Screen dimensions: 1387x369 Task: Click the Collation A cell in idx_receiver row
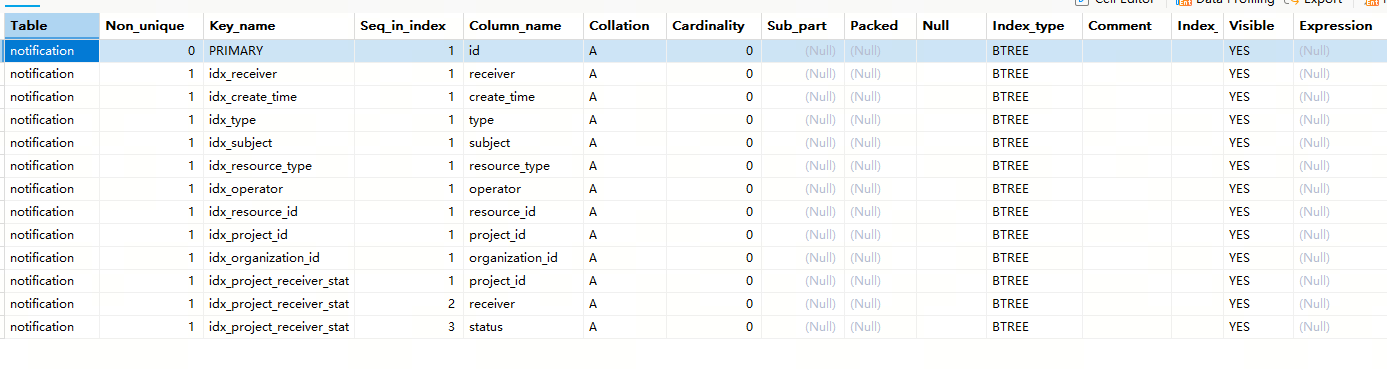tap(625, 73)
